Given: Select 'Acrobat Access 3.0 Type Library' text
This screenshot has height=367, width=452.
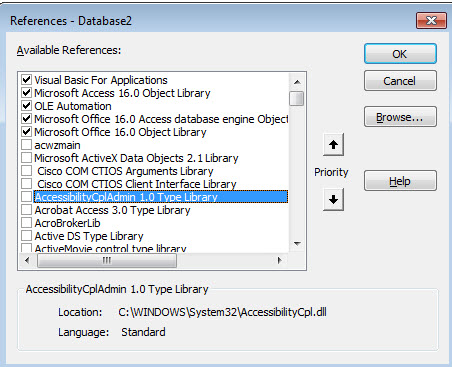Looking at the screenshot, I should (112, 210).
